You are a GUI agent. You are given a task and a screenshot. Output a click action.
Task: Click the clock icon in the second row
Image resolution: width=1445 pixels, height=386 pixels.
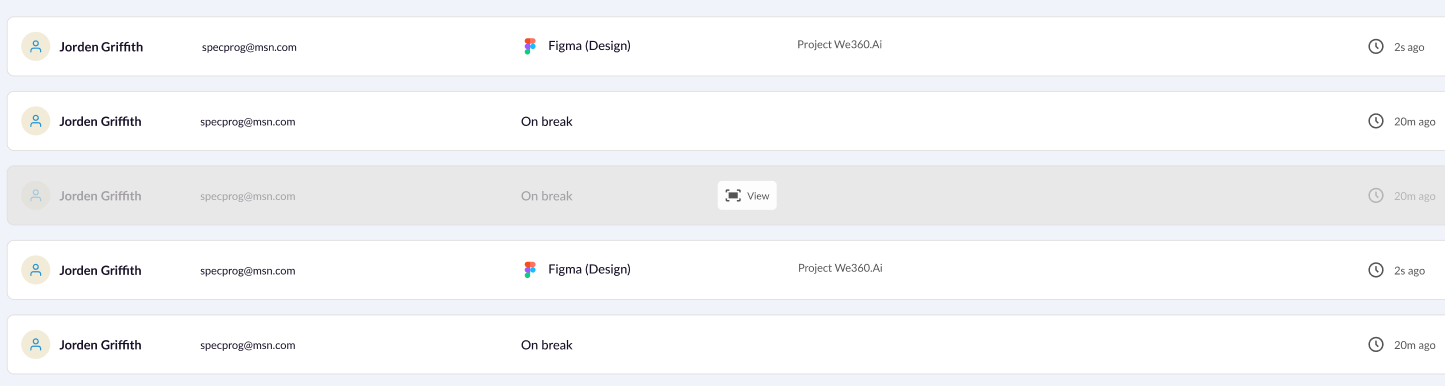(x=1376, y=121)
